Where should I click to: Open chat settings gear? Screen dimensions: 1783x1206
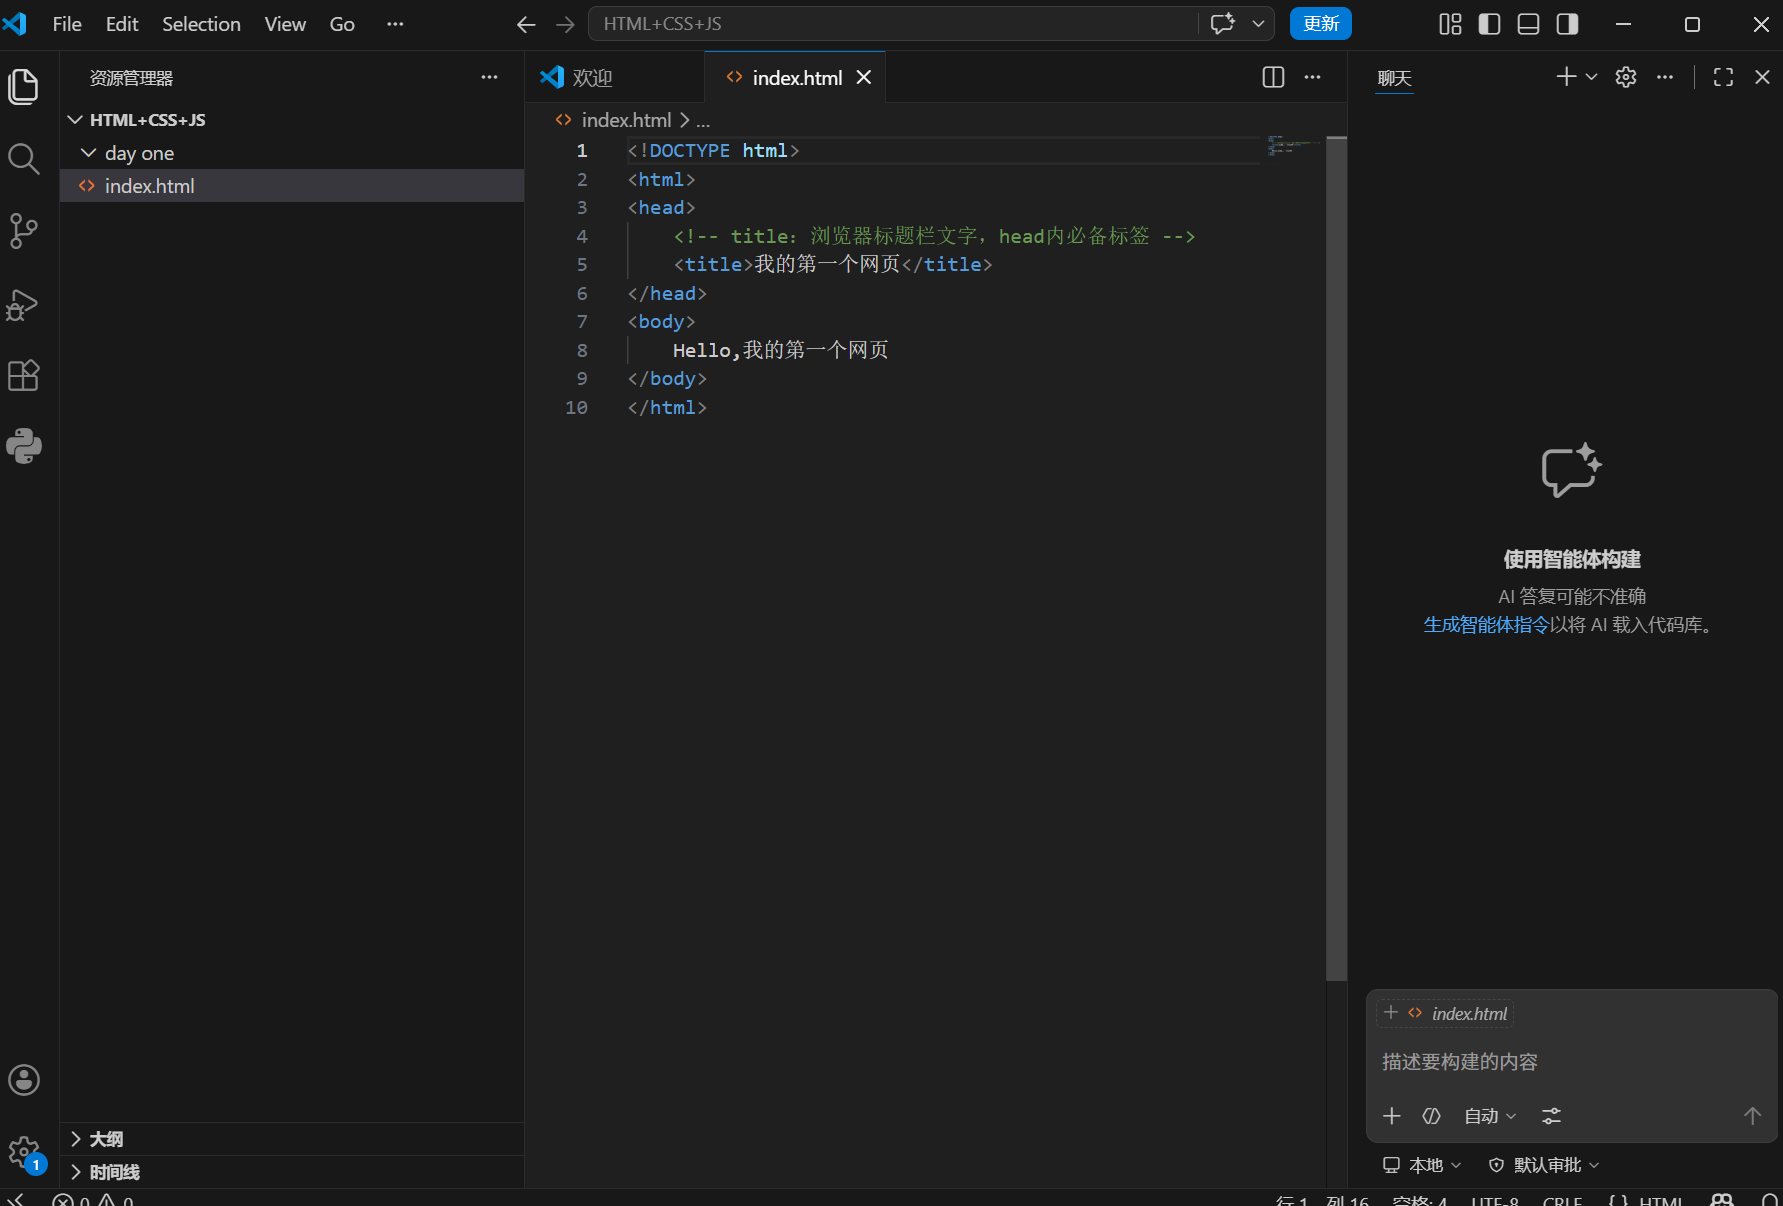point(1626,77)
